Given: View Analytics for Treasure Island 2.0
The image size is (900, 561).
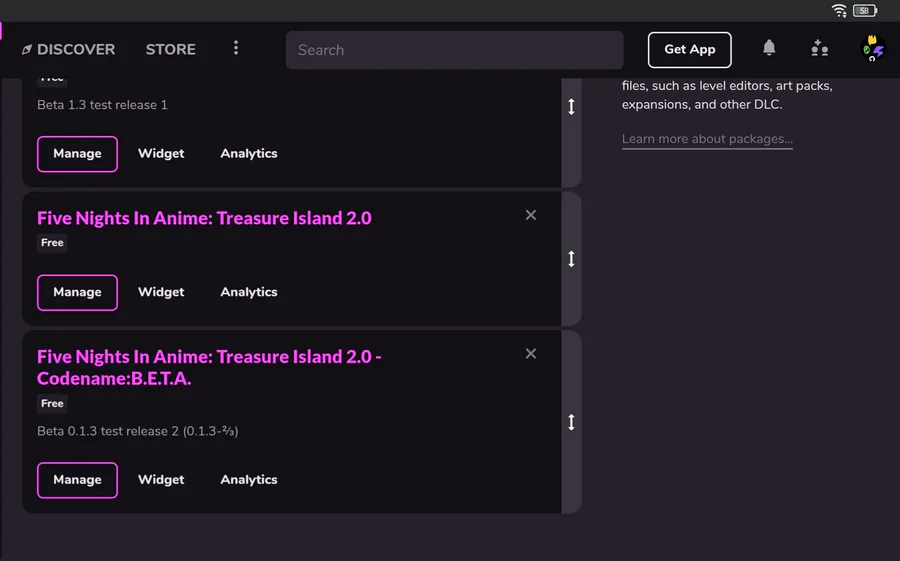Looking at the screenshot, I should 249,292.
